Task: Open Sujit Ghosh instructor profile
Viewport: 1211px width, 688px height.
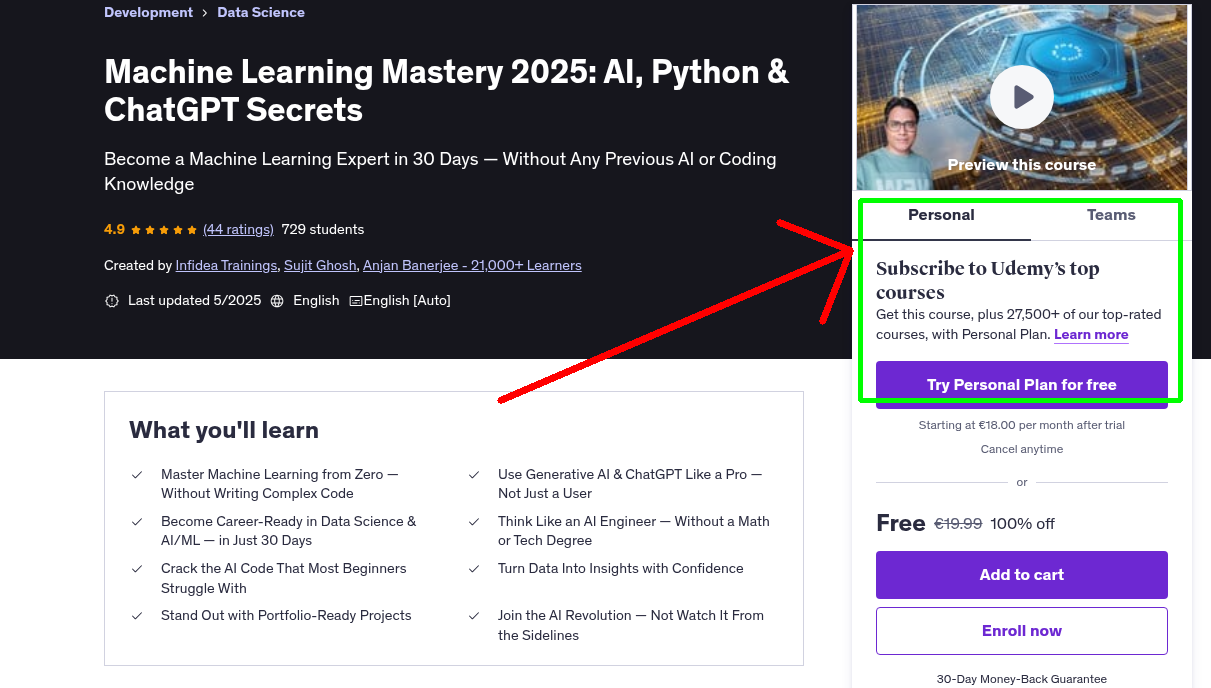Action: [320, 265]
